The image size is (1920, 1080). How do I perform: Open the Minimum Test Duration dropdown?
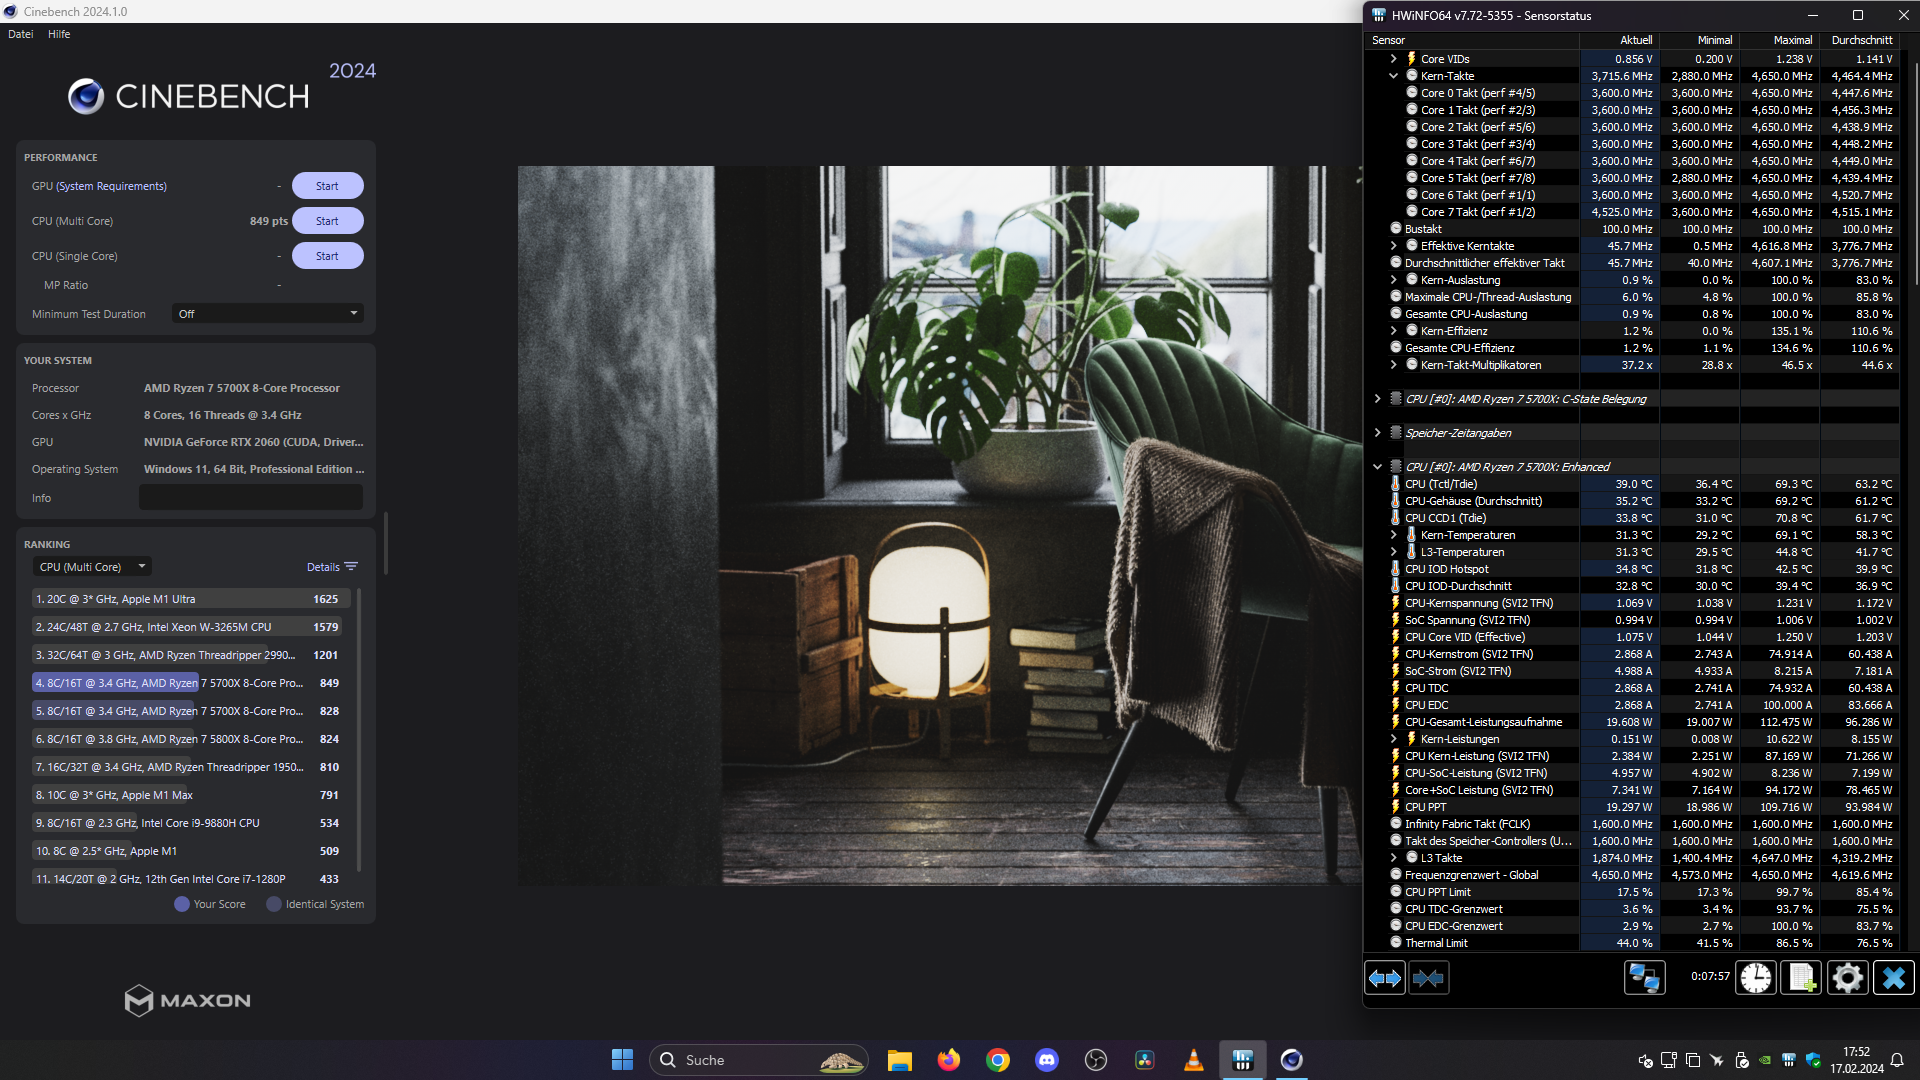(267, 314)
